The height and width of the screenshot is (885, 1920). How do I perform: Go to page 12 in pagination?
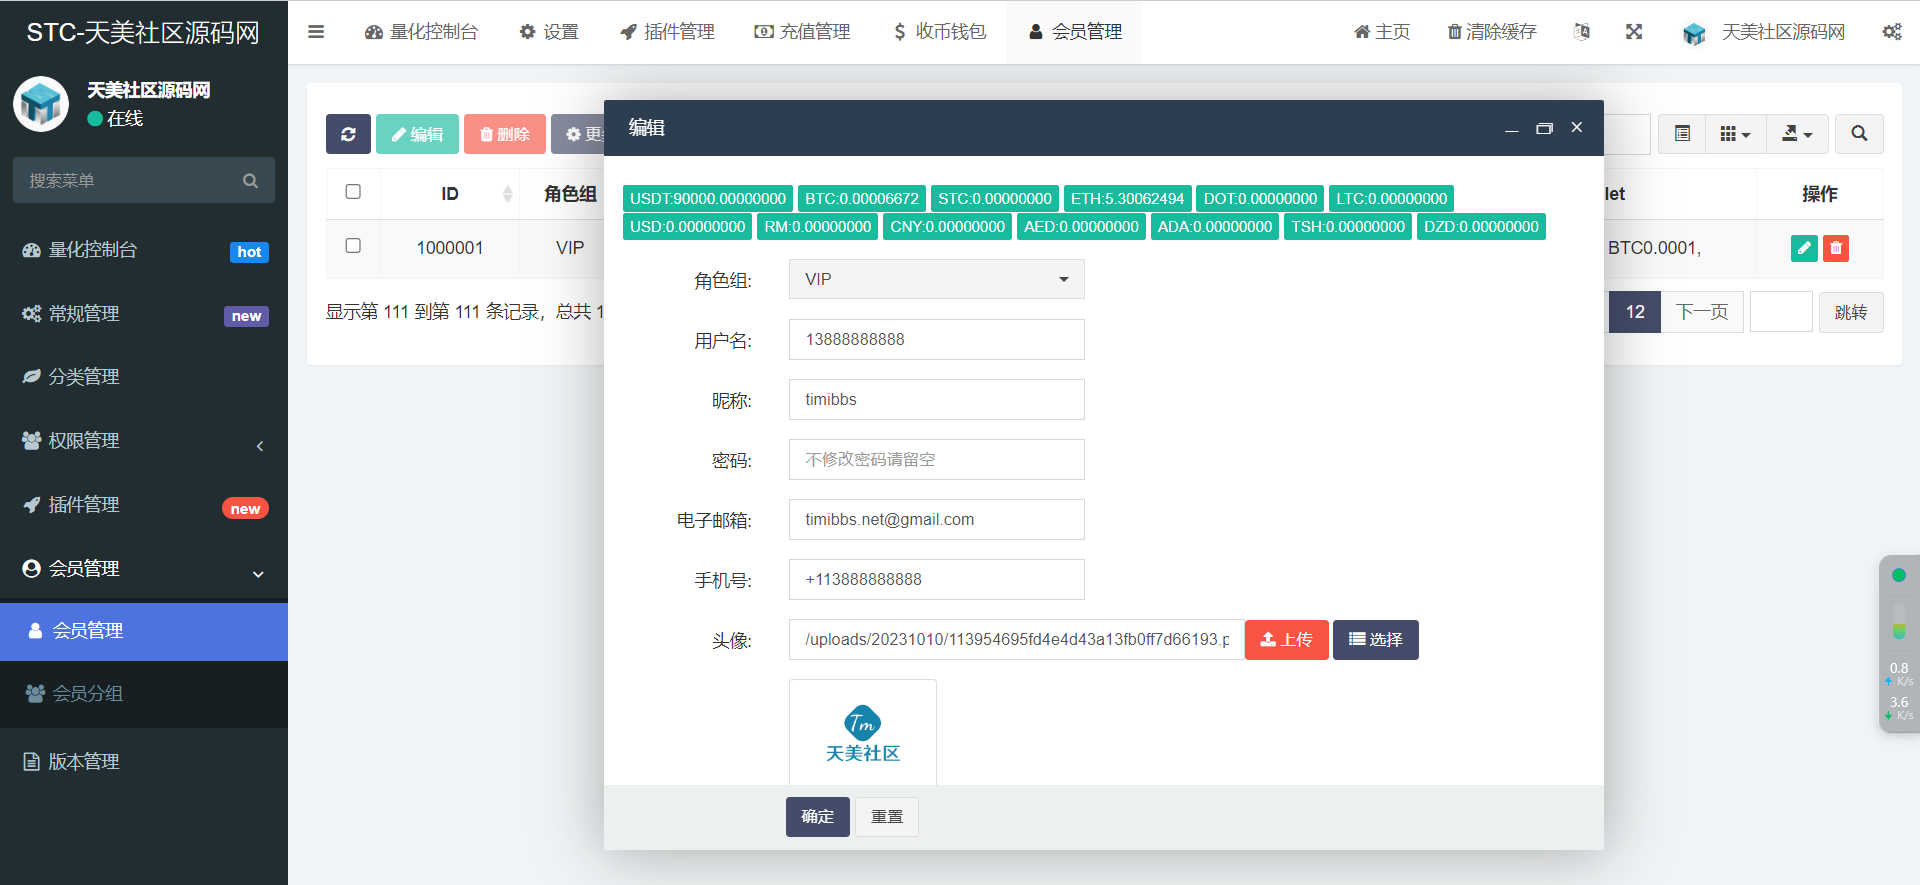pyautogui.click(x=1635, y=312)
